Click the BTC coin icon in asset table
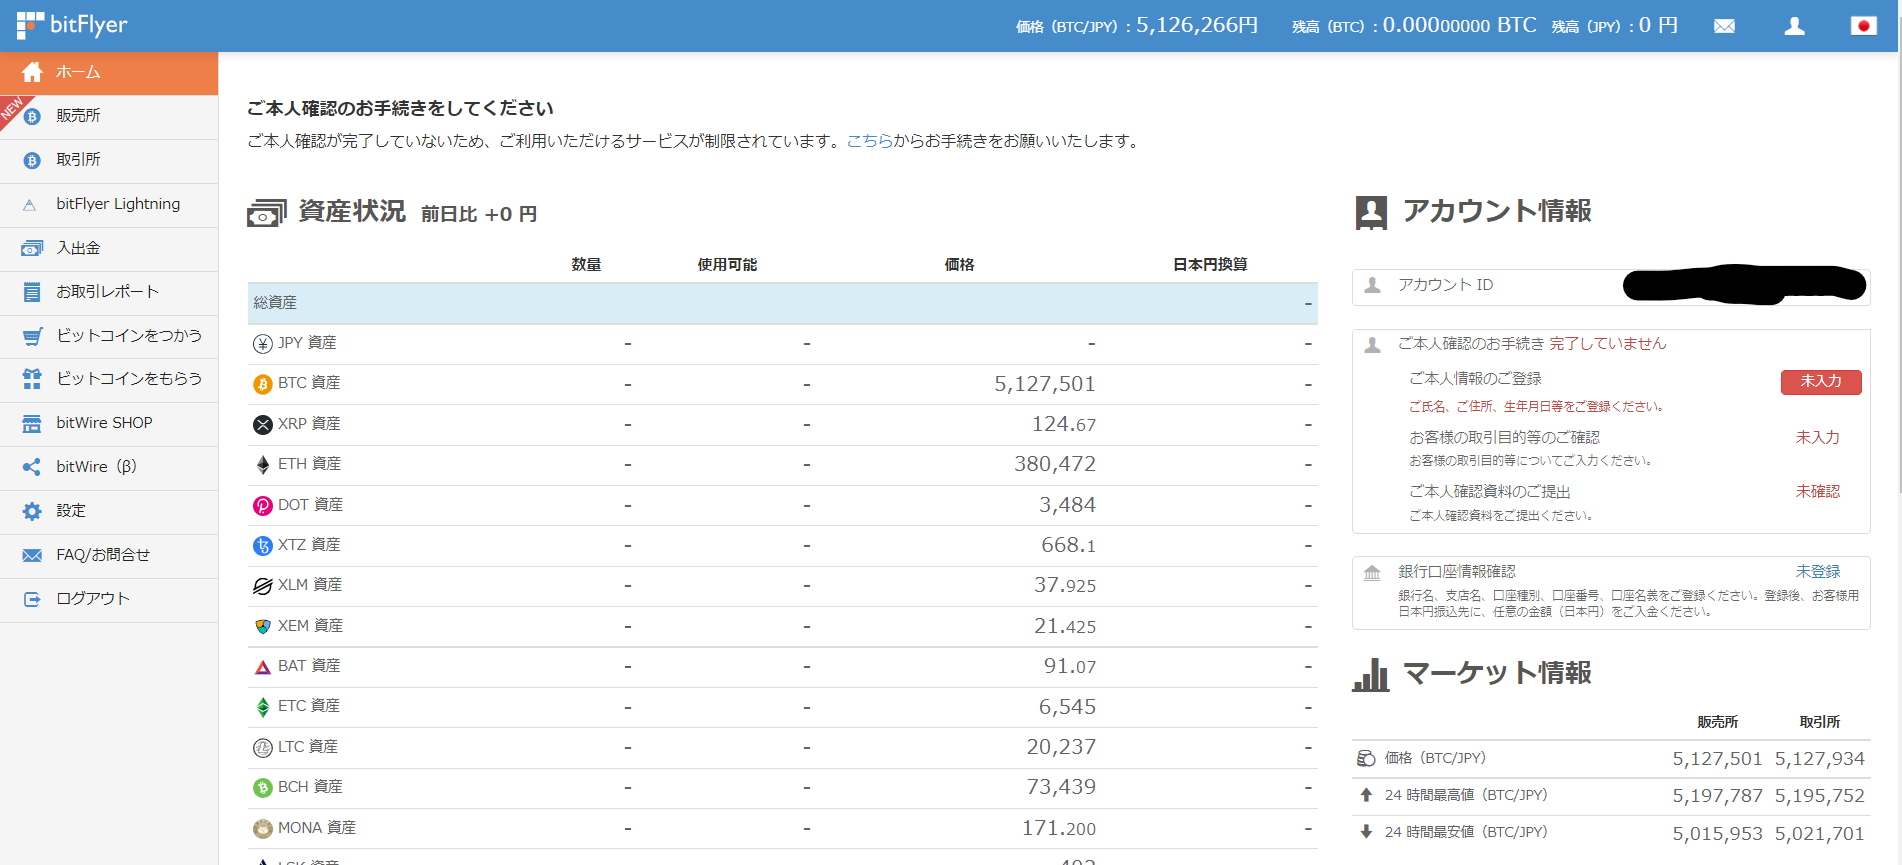Screen dimensions: 1902x865 (263, 384)
